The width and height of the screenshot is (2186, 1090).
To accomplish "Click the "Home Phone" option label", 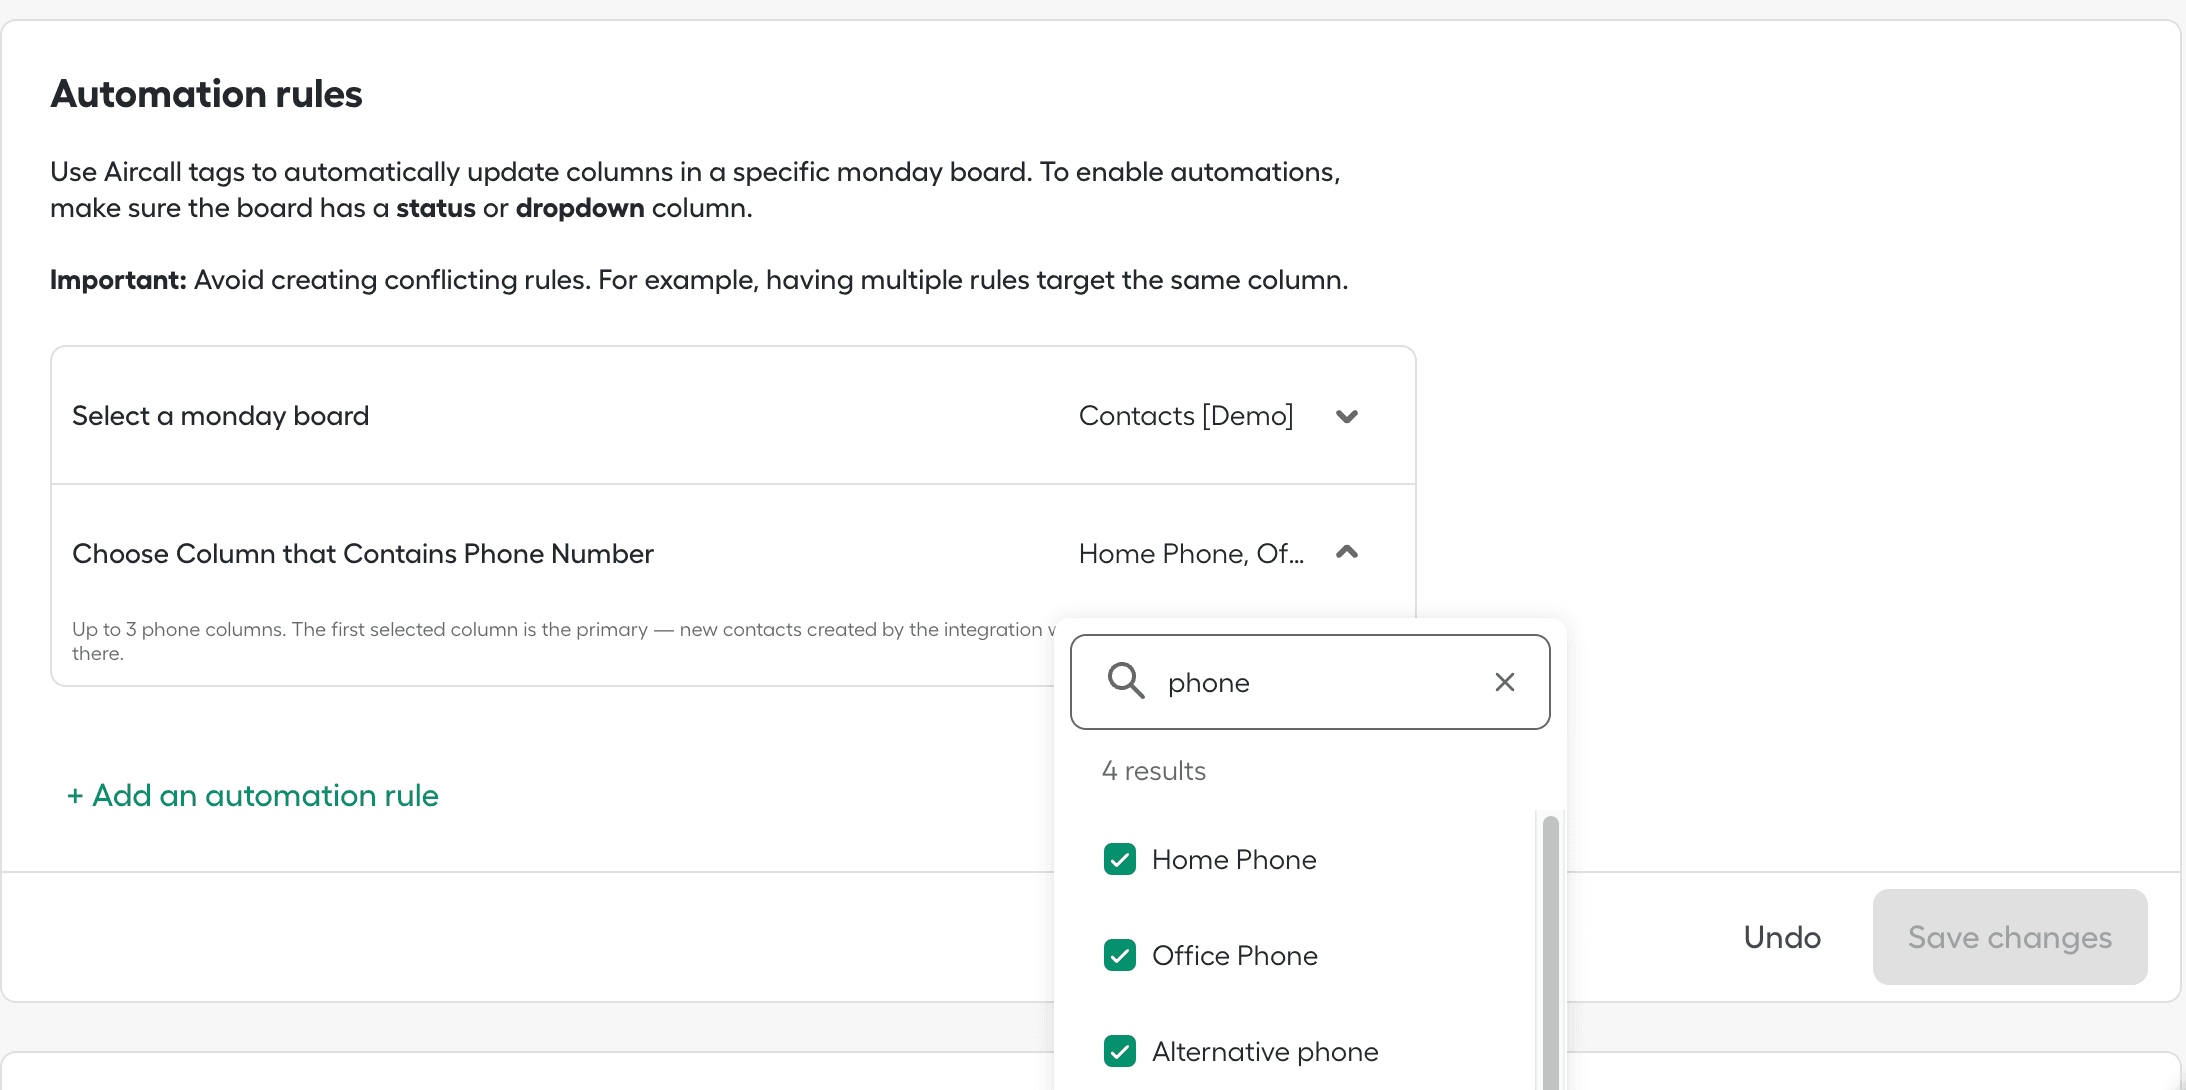I will pyautogui.click(x=1234, y=859).
